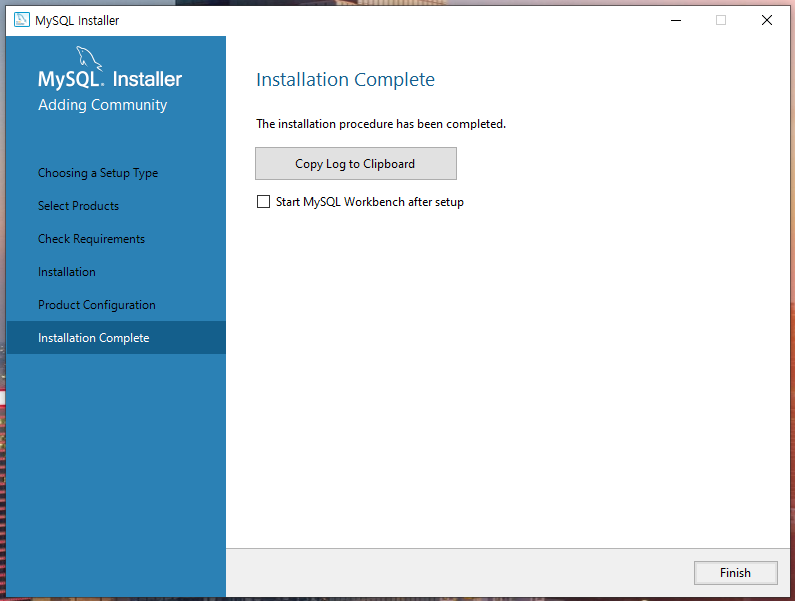Close the MySQL Installer window
Image resolution: width=795 pixels, height=601 pixels.
[x=767, y=20]
